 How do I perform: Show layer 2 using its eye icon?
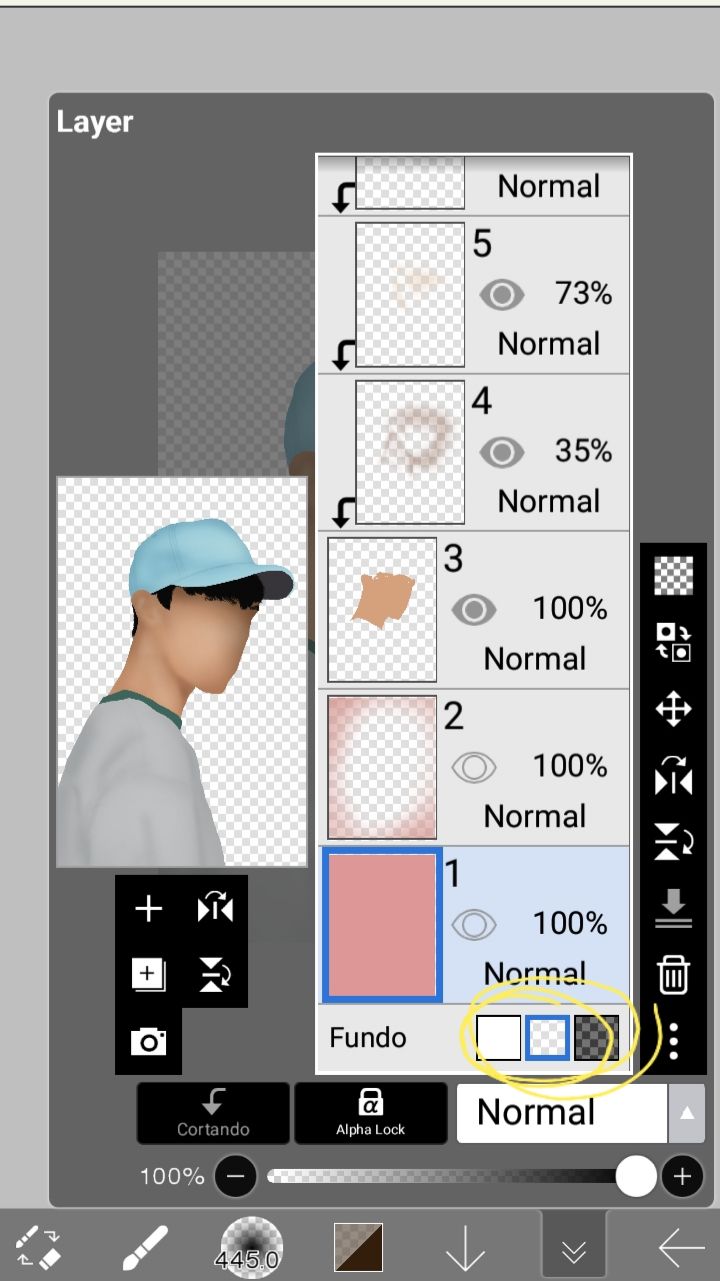(x=474, y=767)
